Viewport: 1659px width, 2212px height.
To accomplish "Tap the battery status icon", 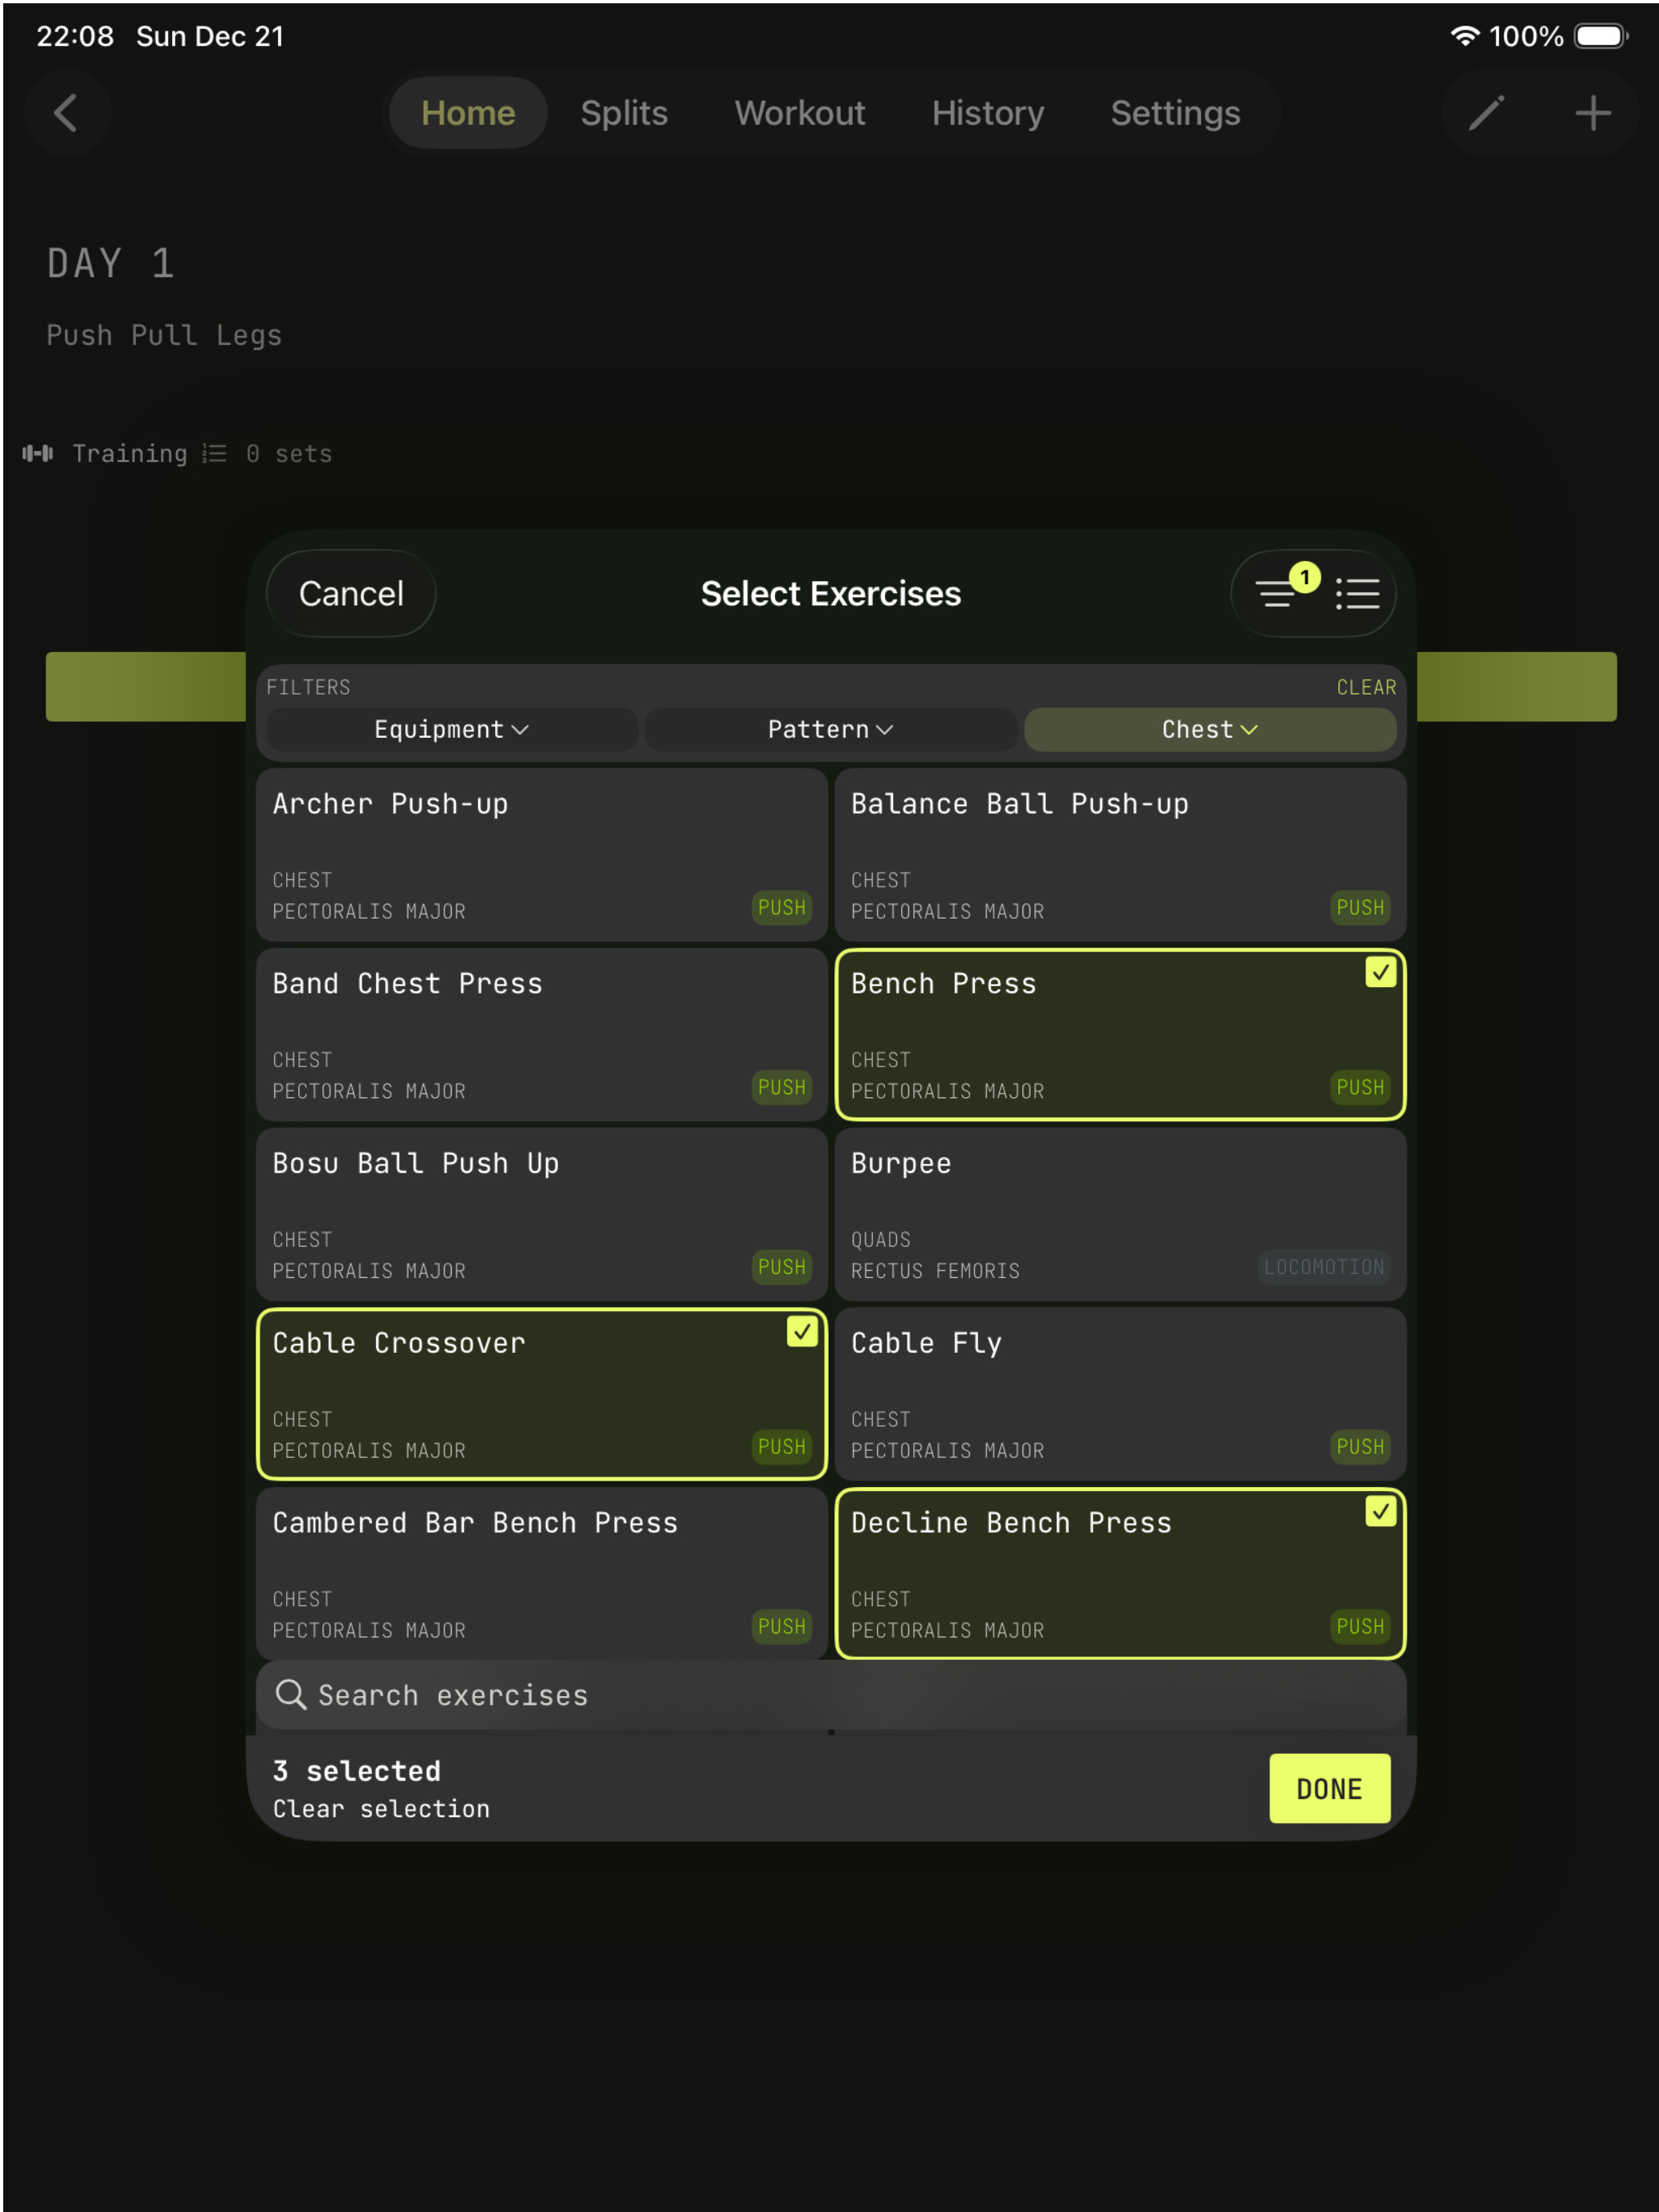I will coord(1601,36).
